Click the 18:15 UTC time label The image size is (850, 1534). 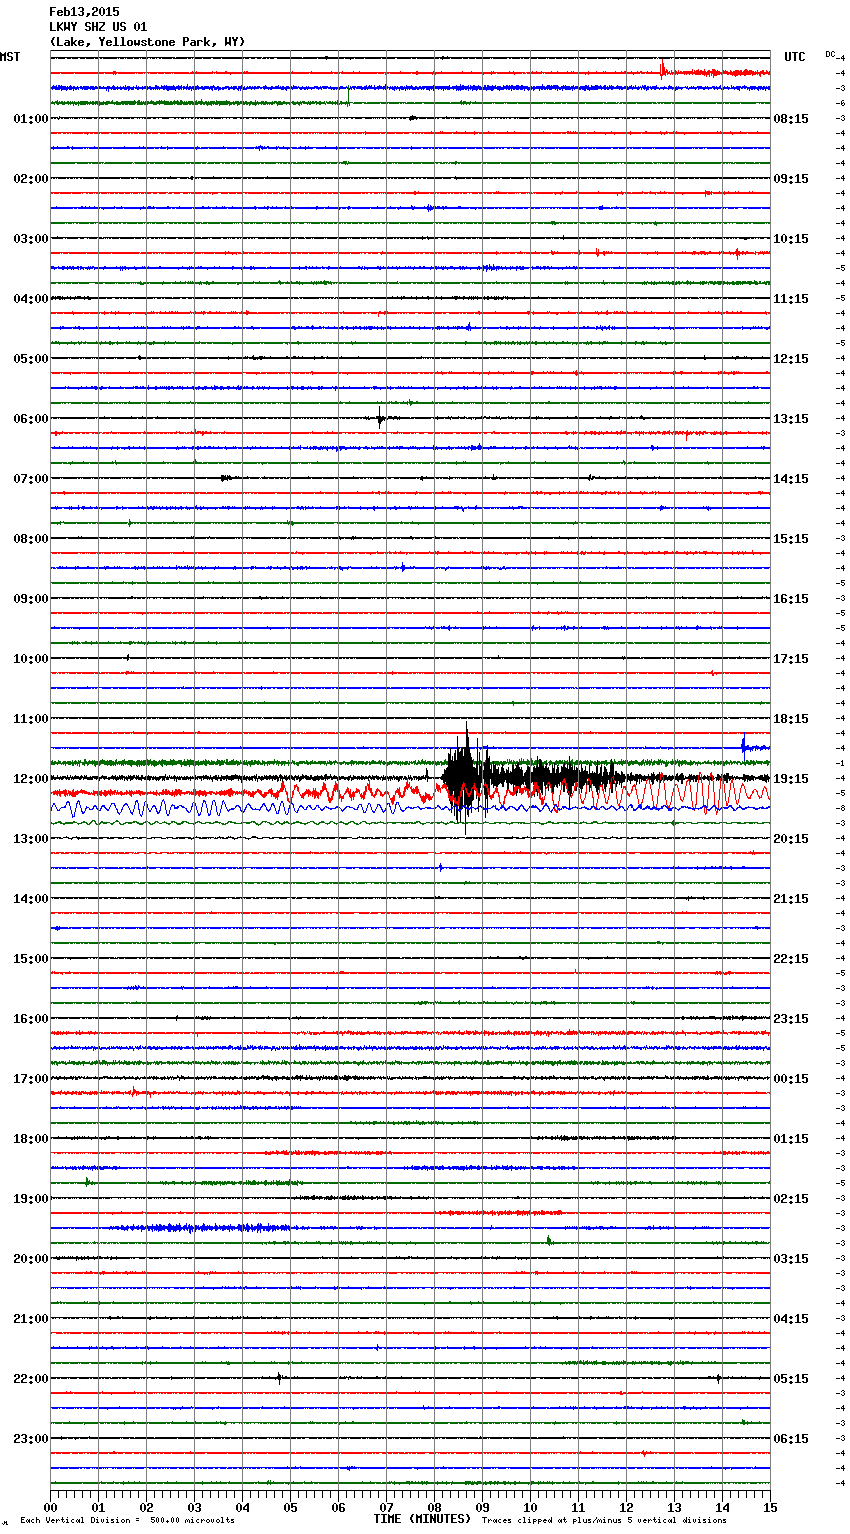point(791,719)
